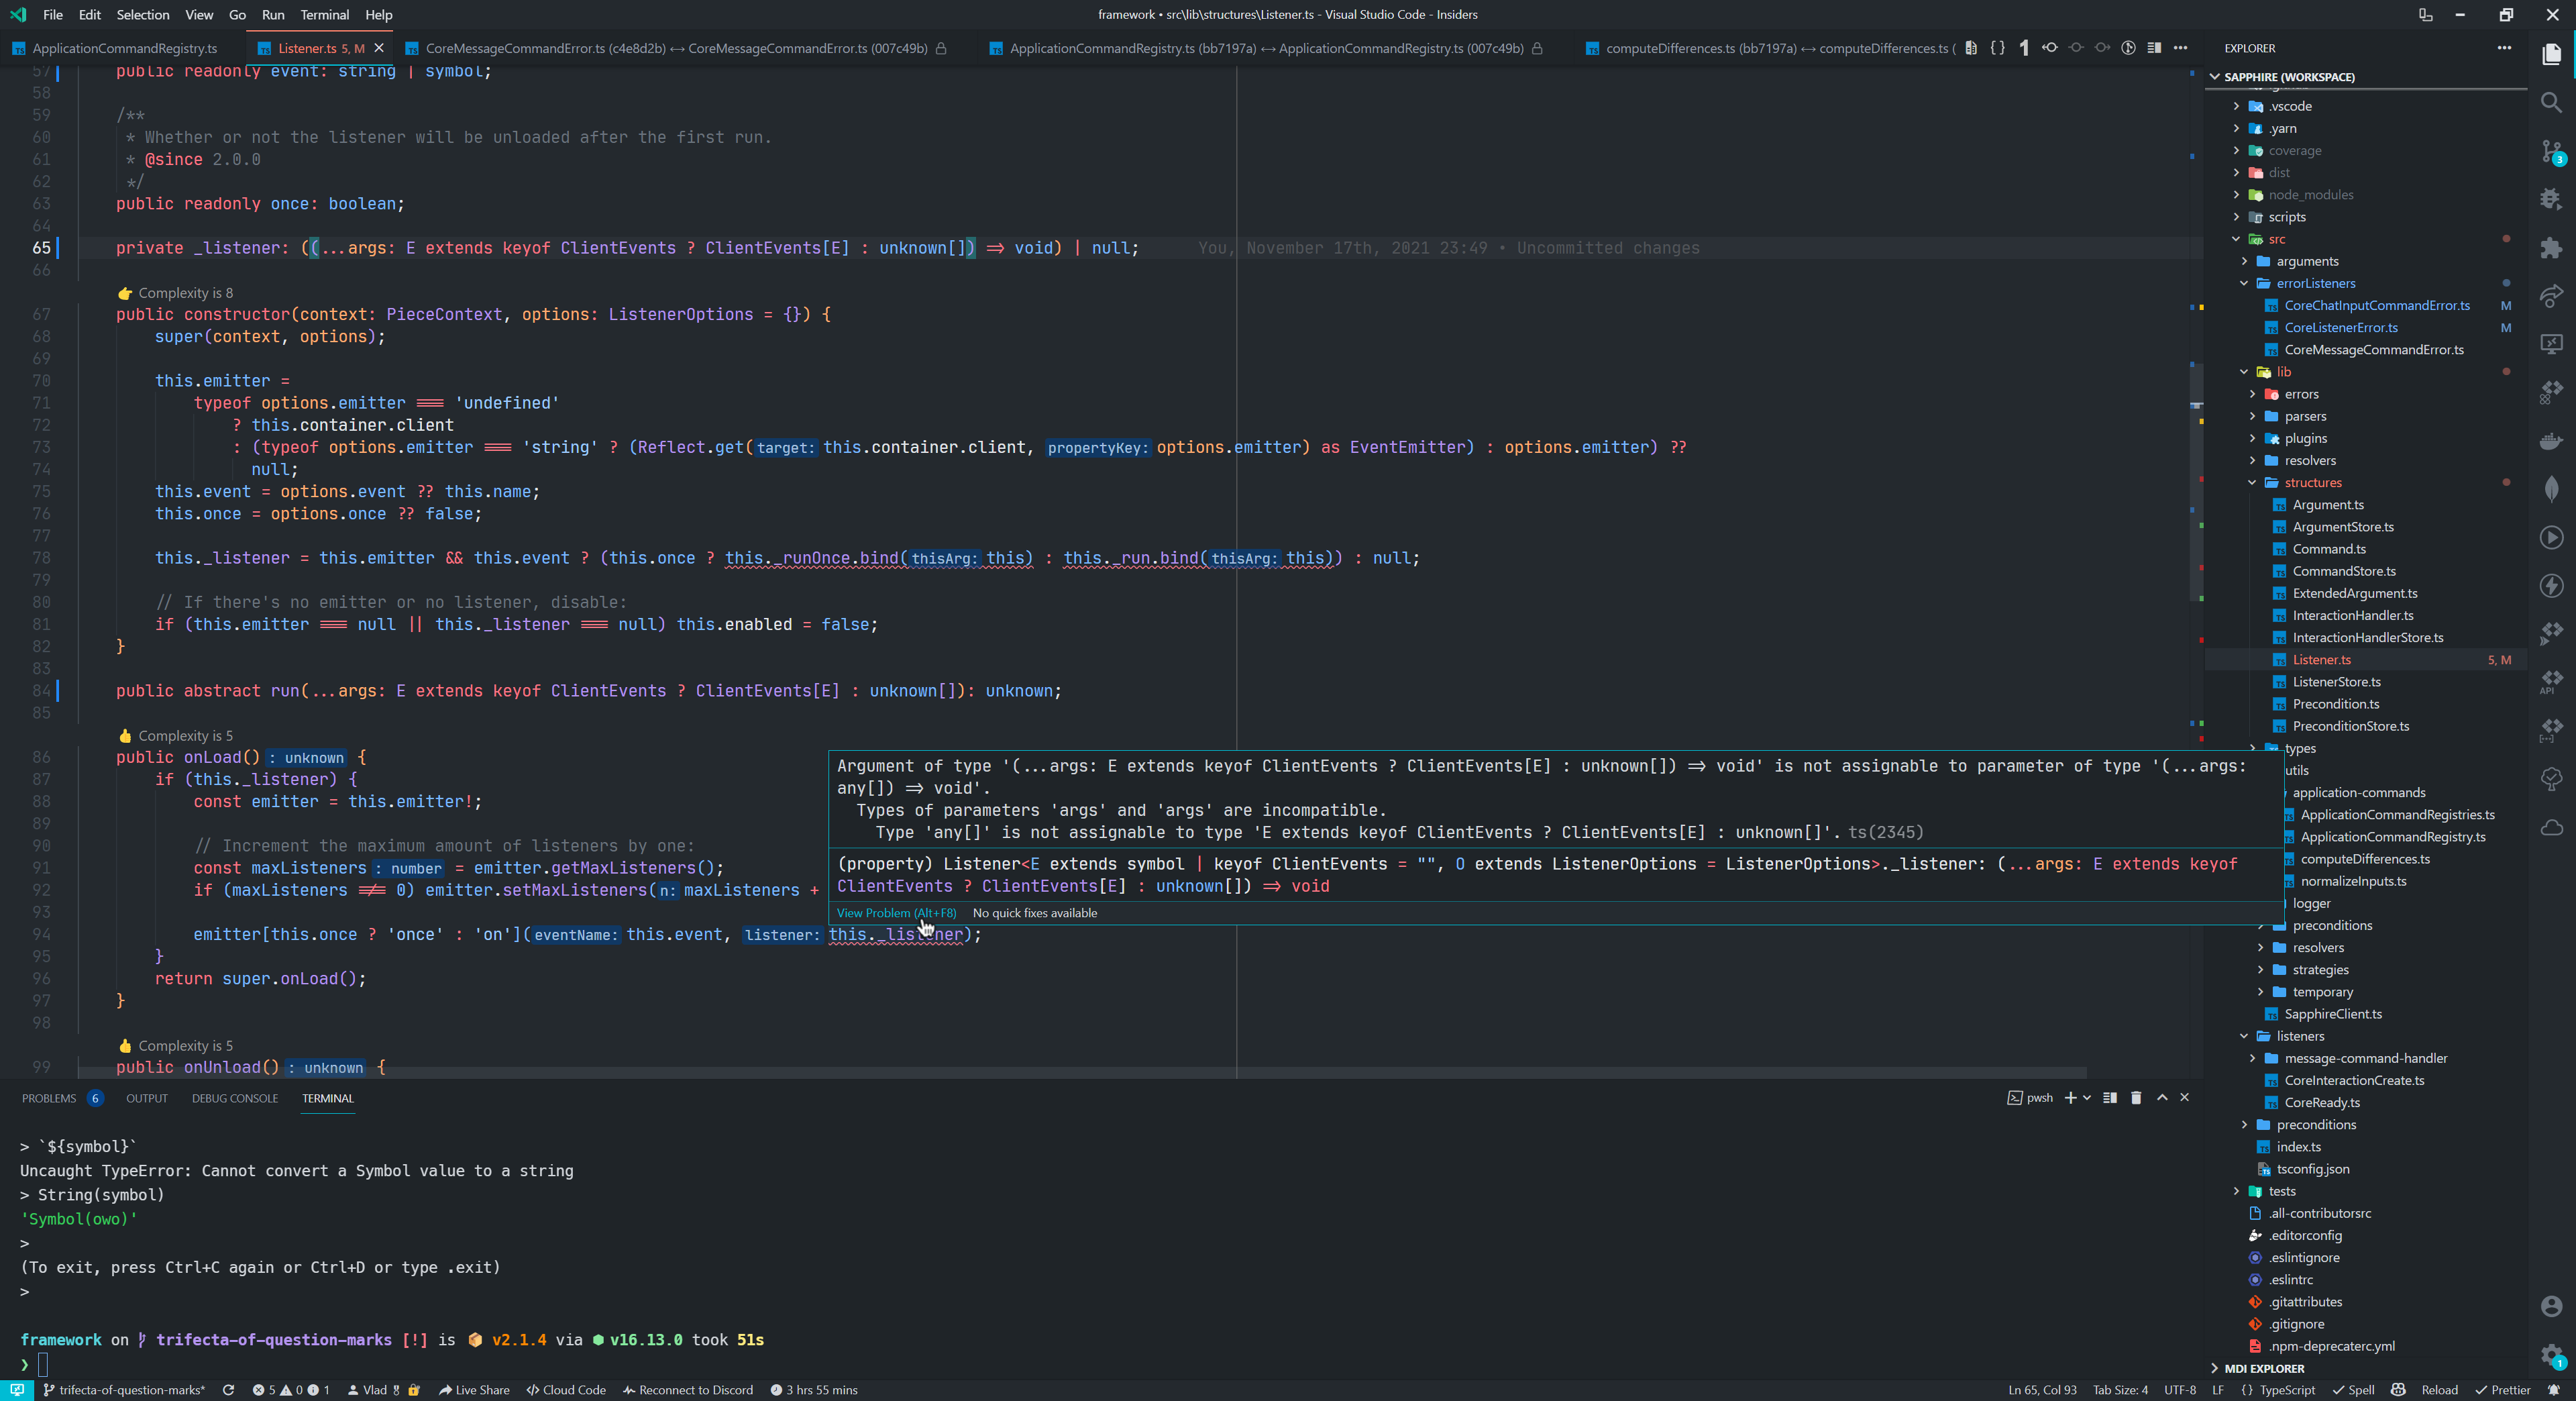Viewport: 2576px width, 1401px height.
Task: Split the pwsh terminal
Action: [2110, 1098]
